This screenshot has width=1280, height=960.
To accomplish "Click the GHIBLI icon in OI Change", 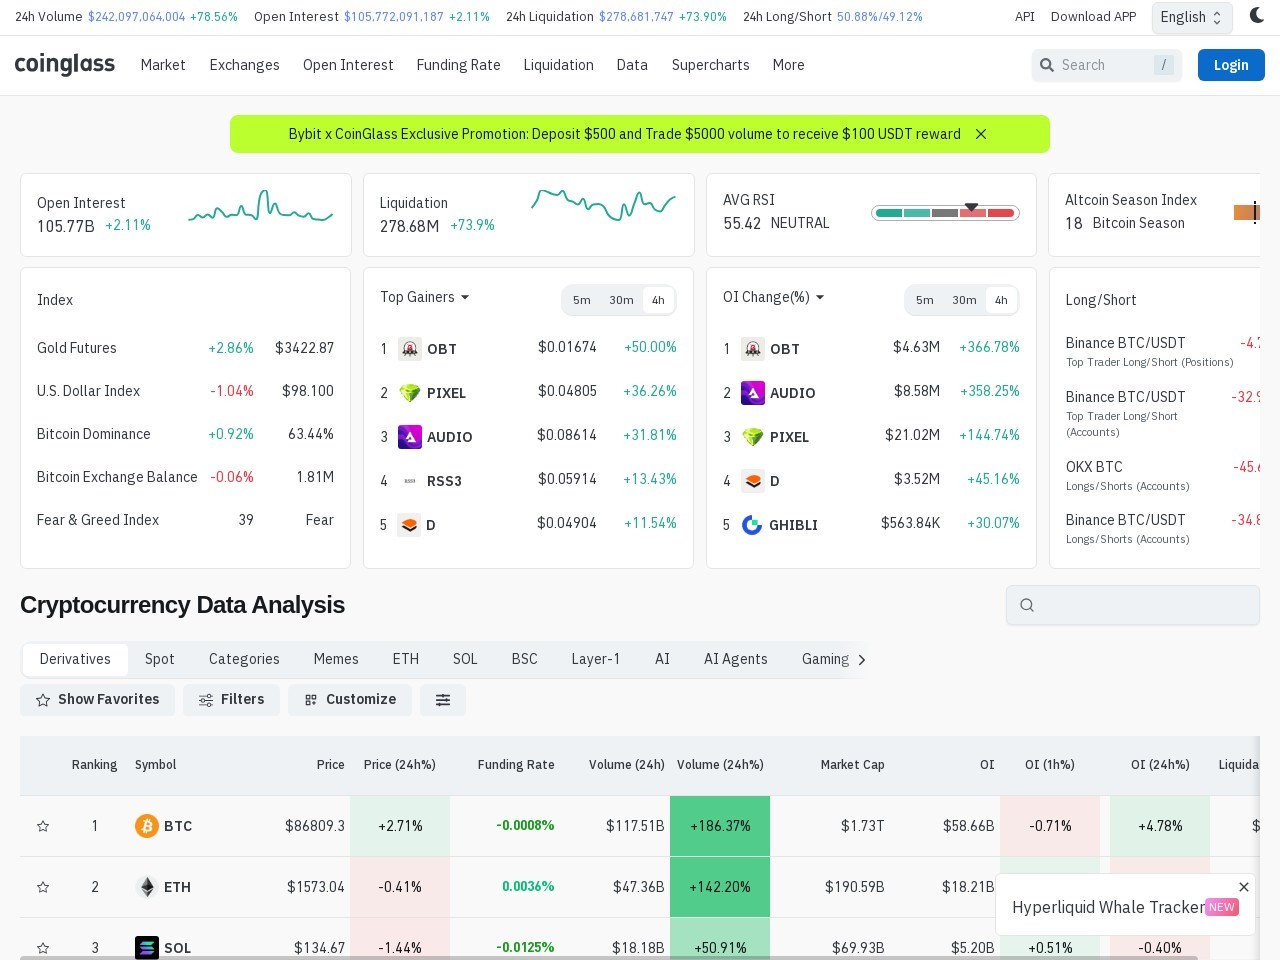I will point(752,525).
